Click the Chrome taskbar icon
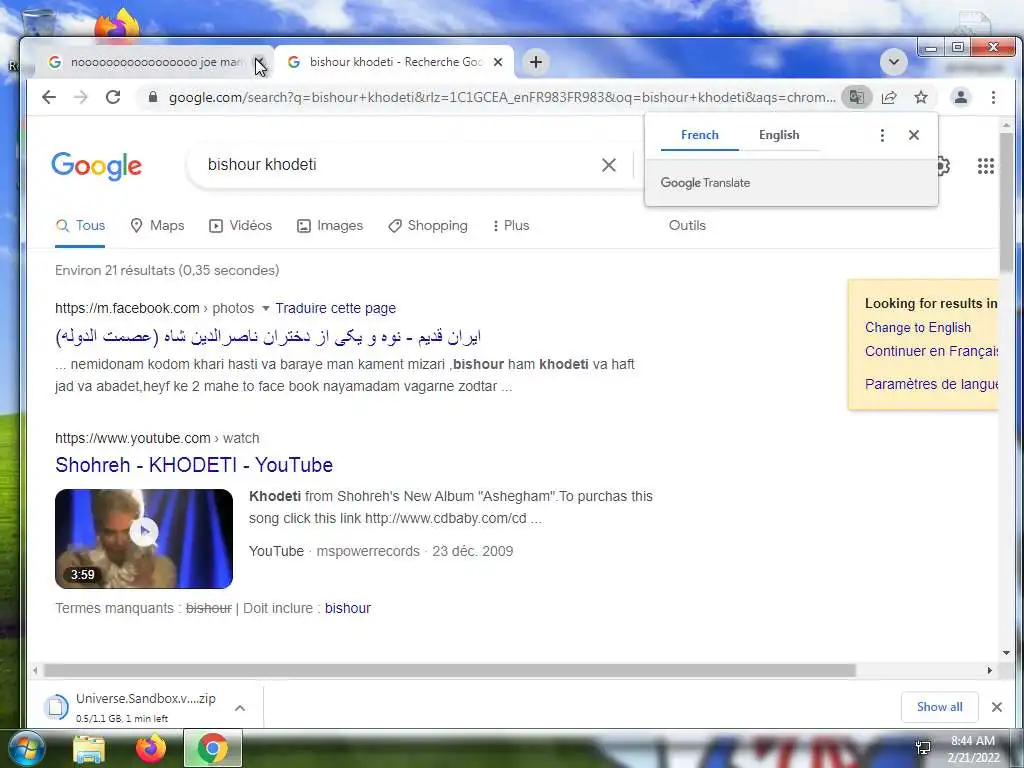1024x768 pixels. [x=213, y=748]
